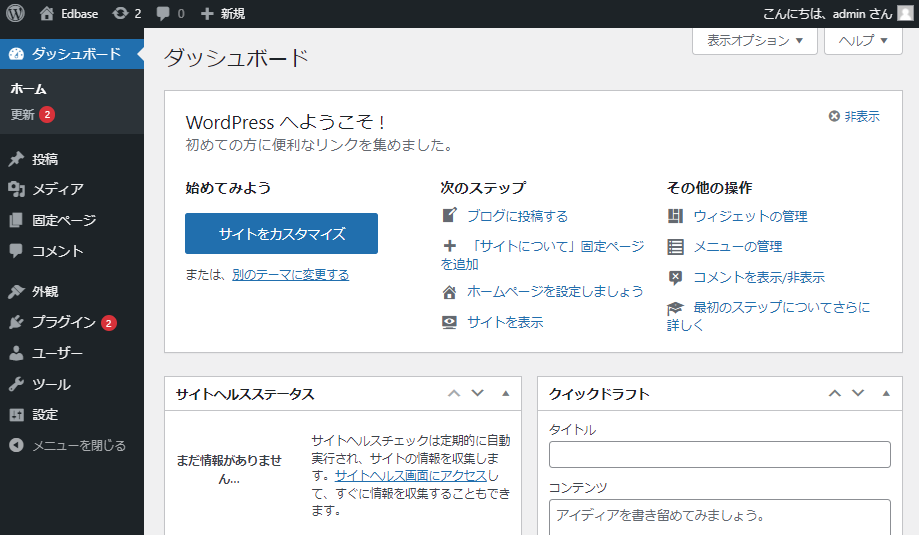
Task: Click menu list icon beside メニューの管理
Action: tap(675, 247)
